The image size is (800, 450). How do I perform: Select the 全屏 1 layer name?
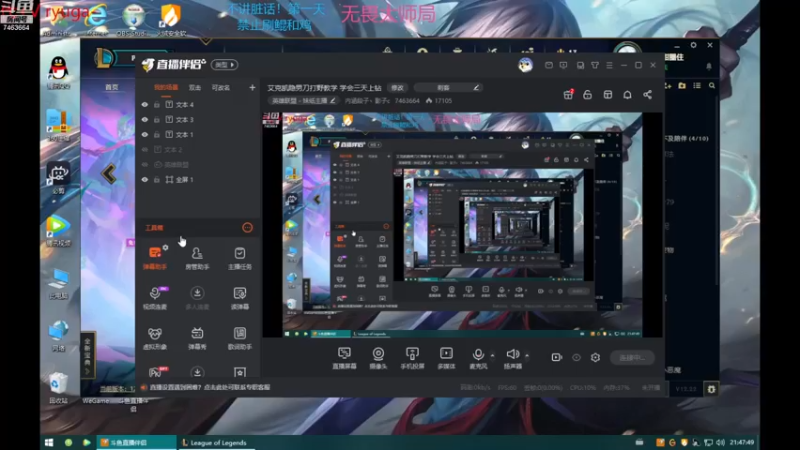pos(185,180)
